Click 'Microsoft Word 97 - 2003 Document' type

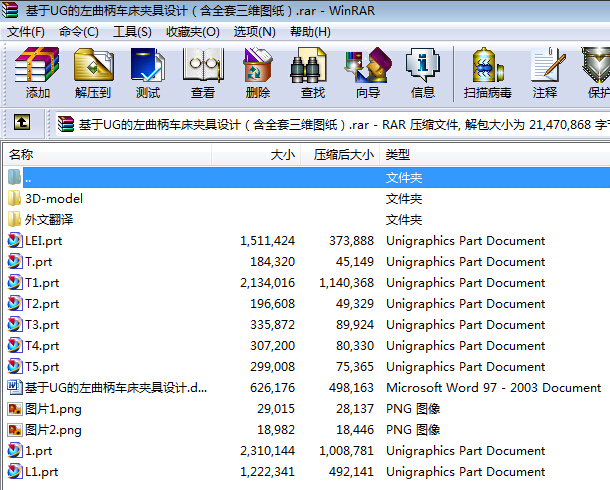(494, 388)
